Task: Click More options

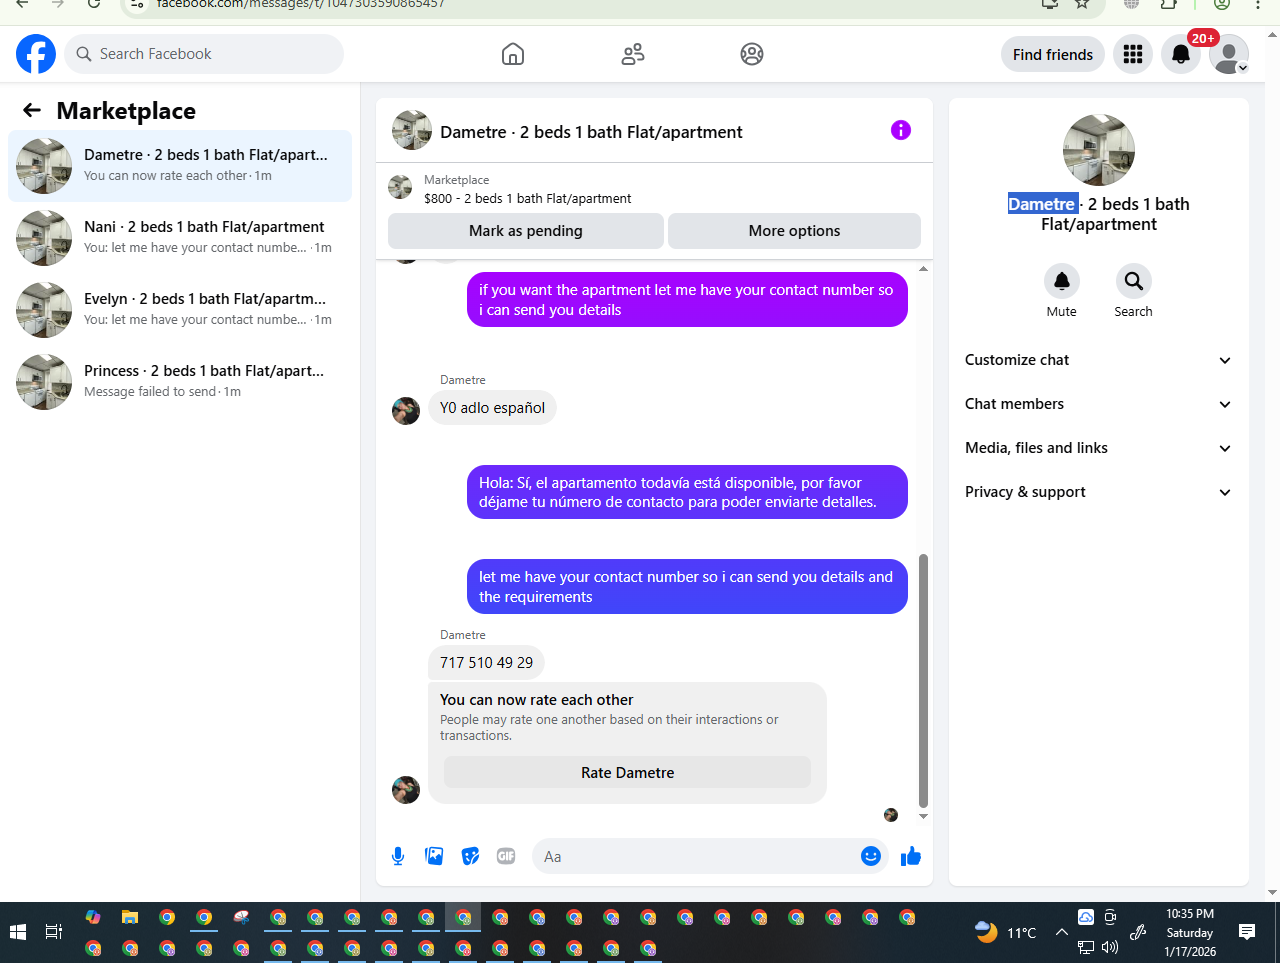Action: click(795, 231)
